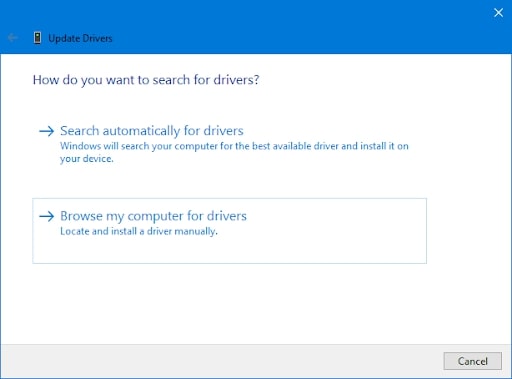Close the Update Drivers dialog with X
The image size is (512, 379).
[x=498, y=13]
